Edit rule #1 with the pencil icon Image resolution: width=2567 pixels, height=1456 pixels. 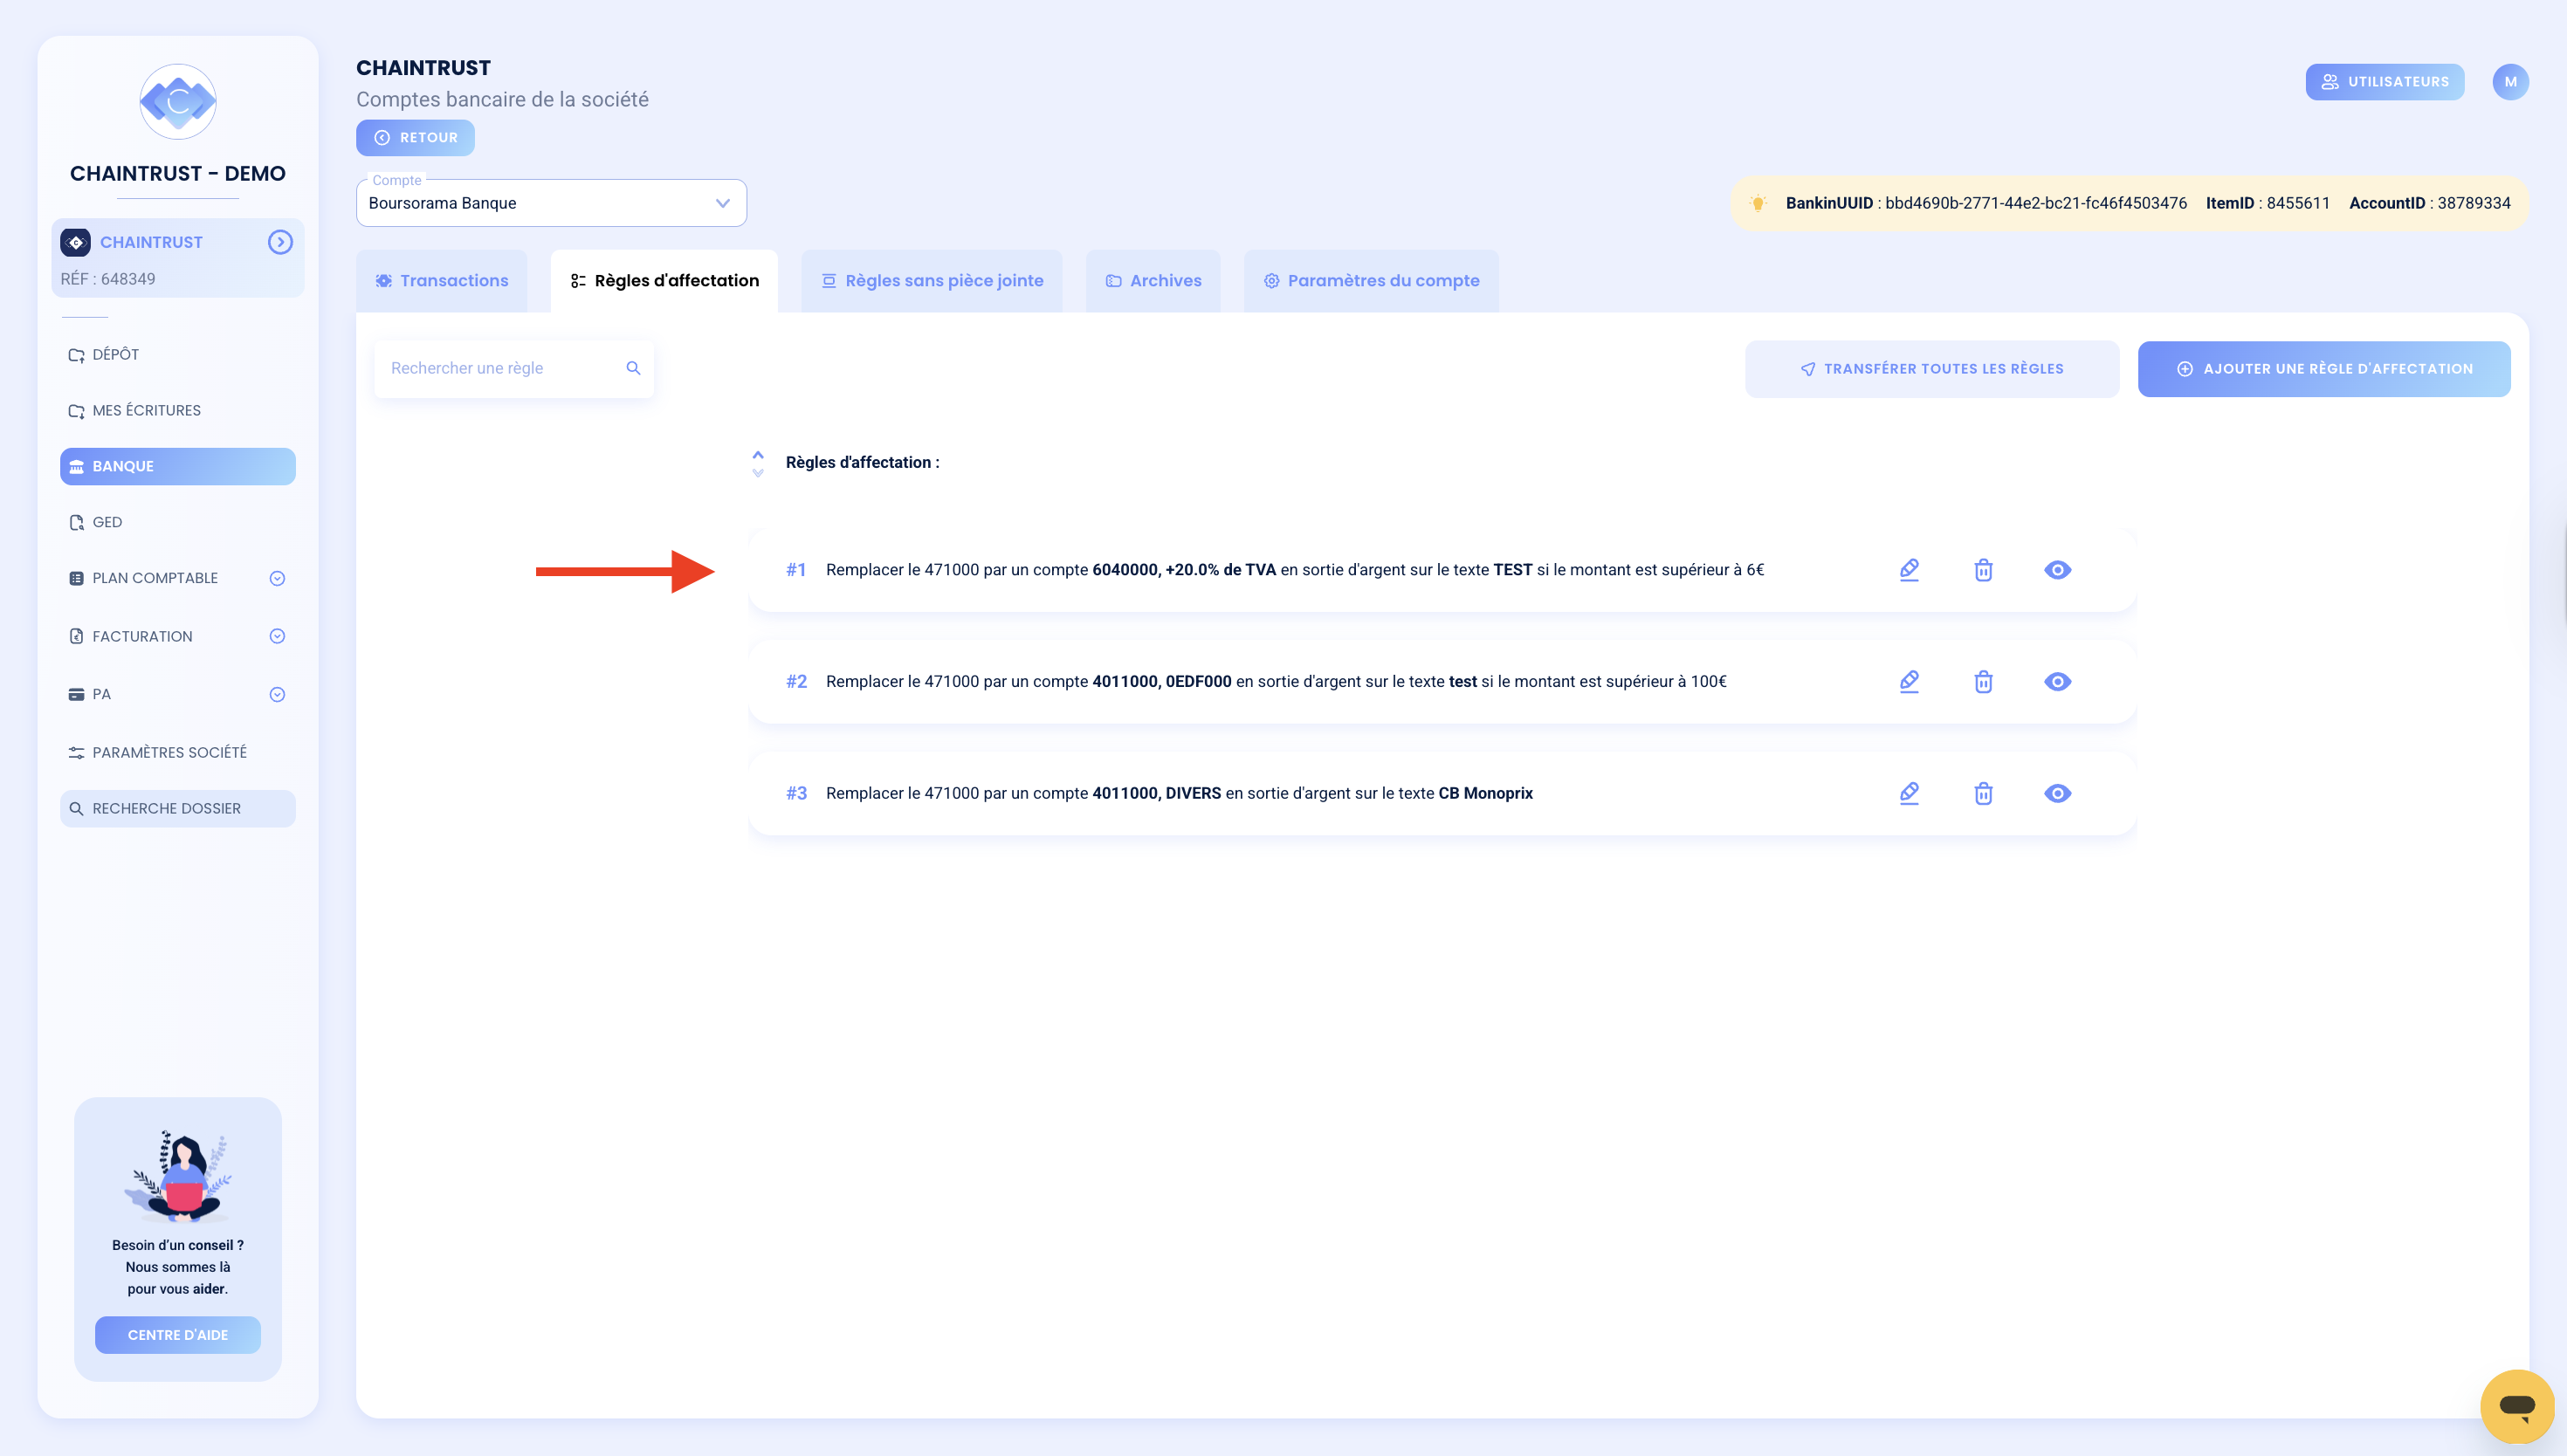tap(1909, 570)
